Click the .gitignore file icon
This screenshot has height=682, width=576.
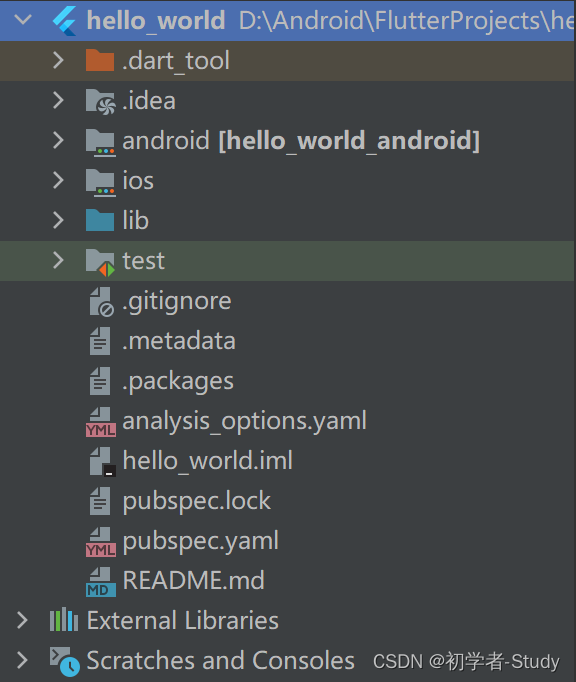click(101, 301)
